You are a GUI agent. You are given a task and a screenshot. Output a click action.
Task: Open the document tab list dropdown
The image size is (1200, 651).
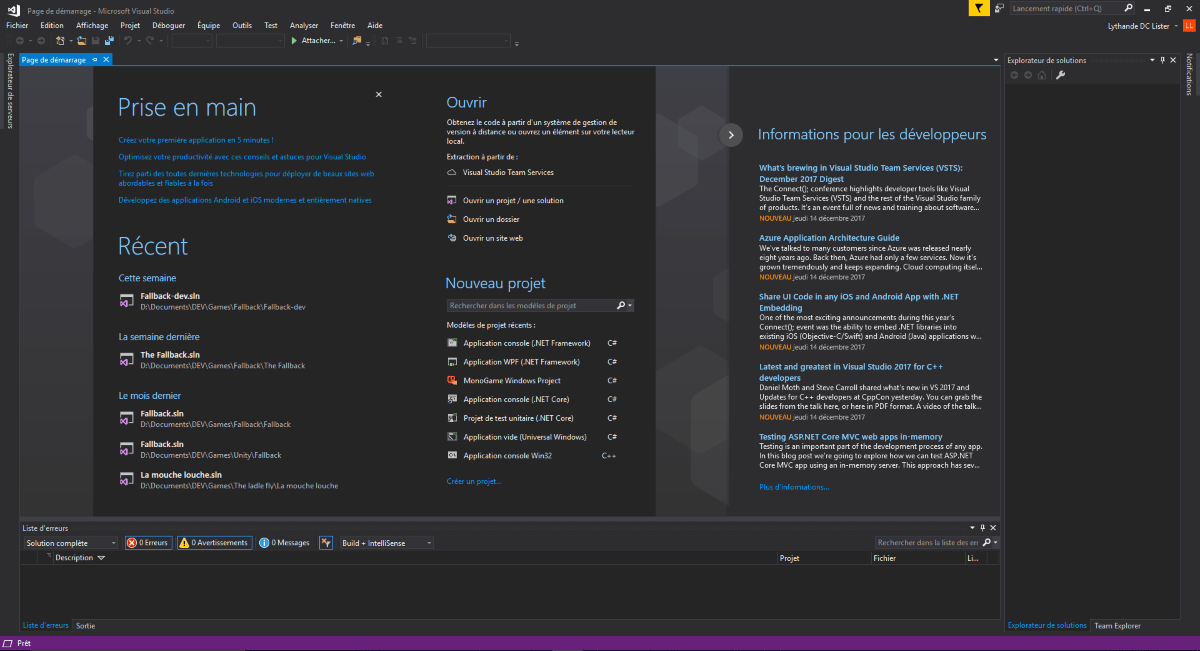(x=996, y=60)
